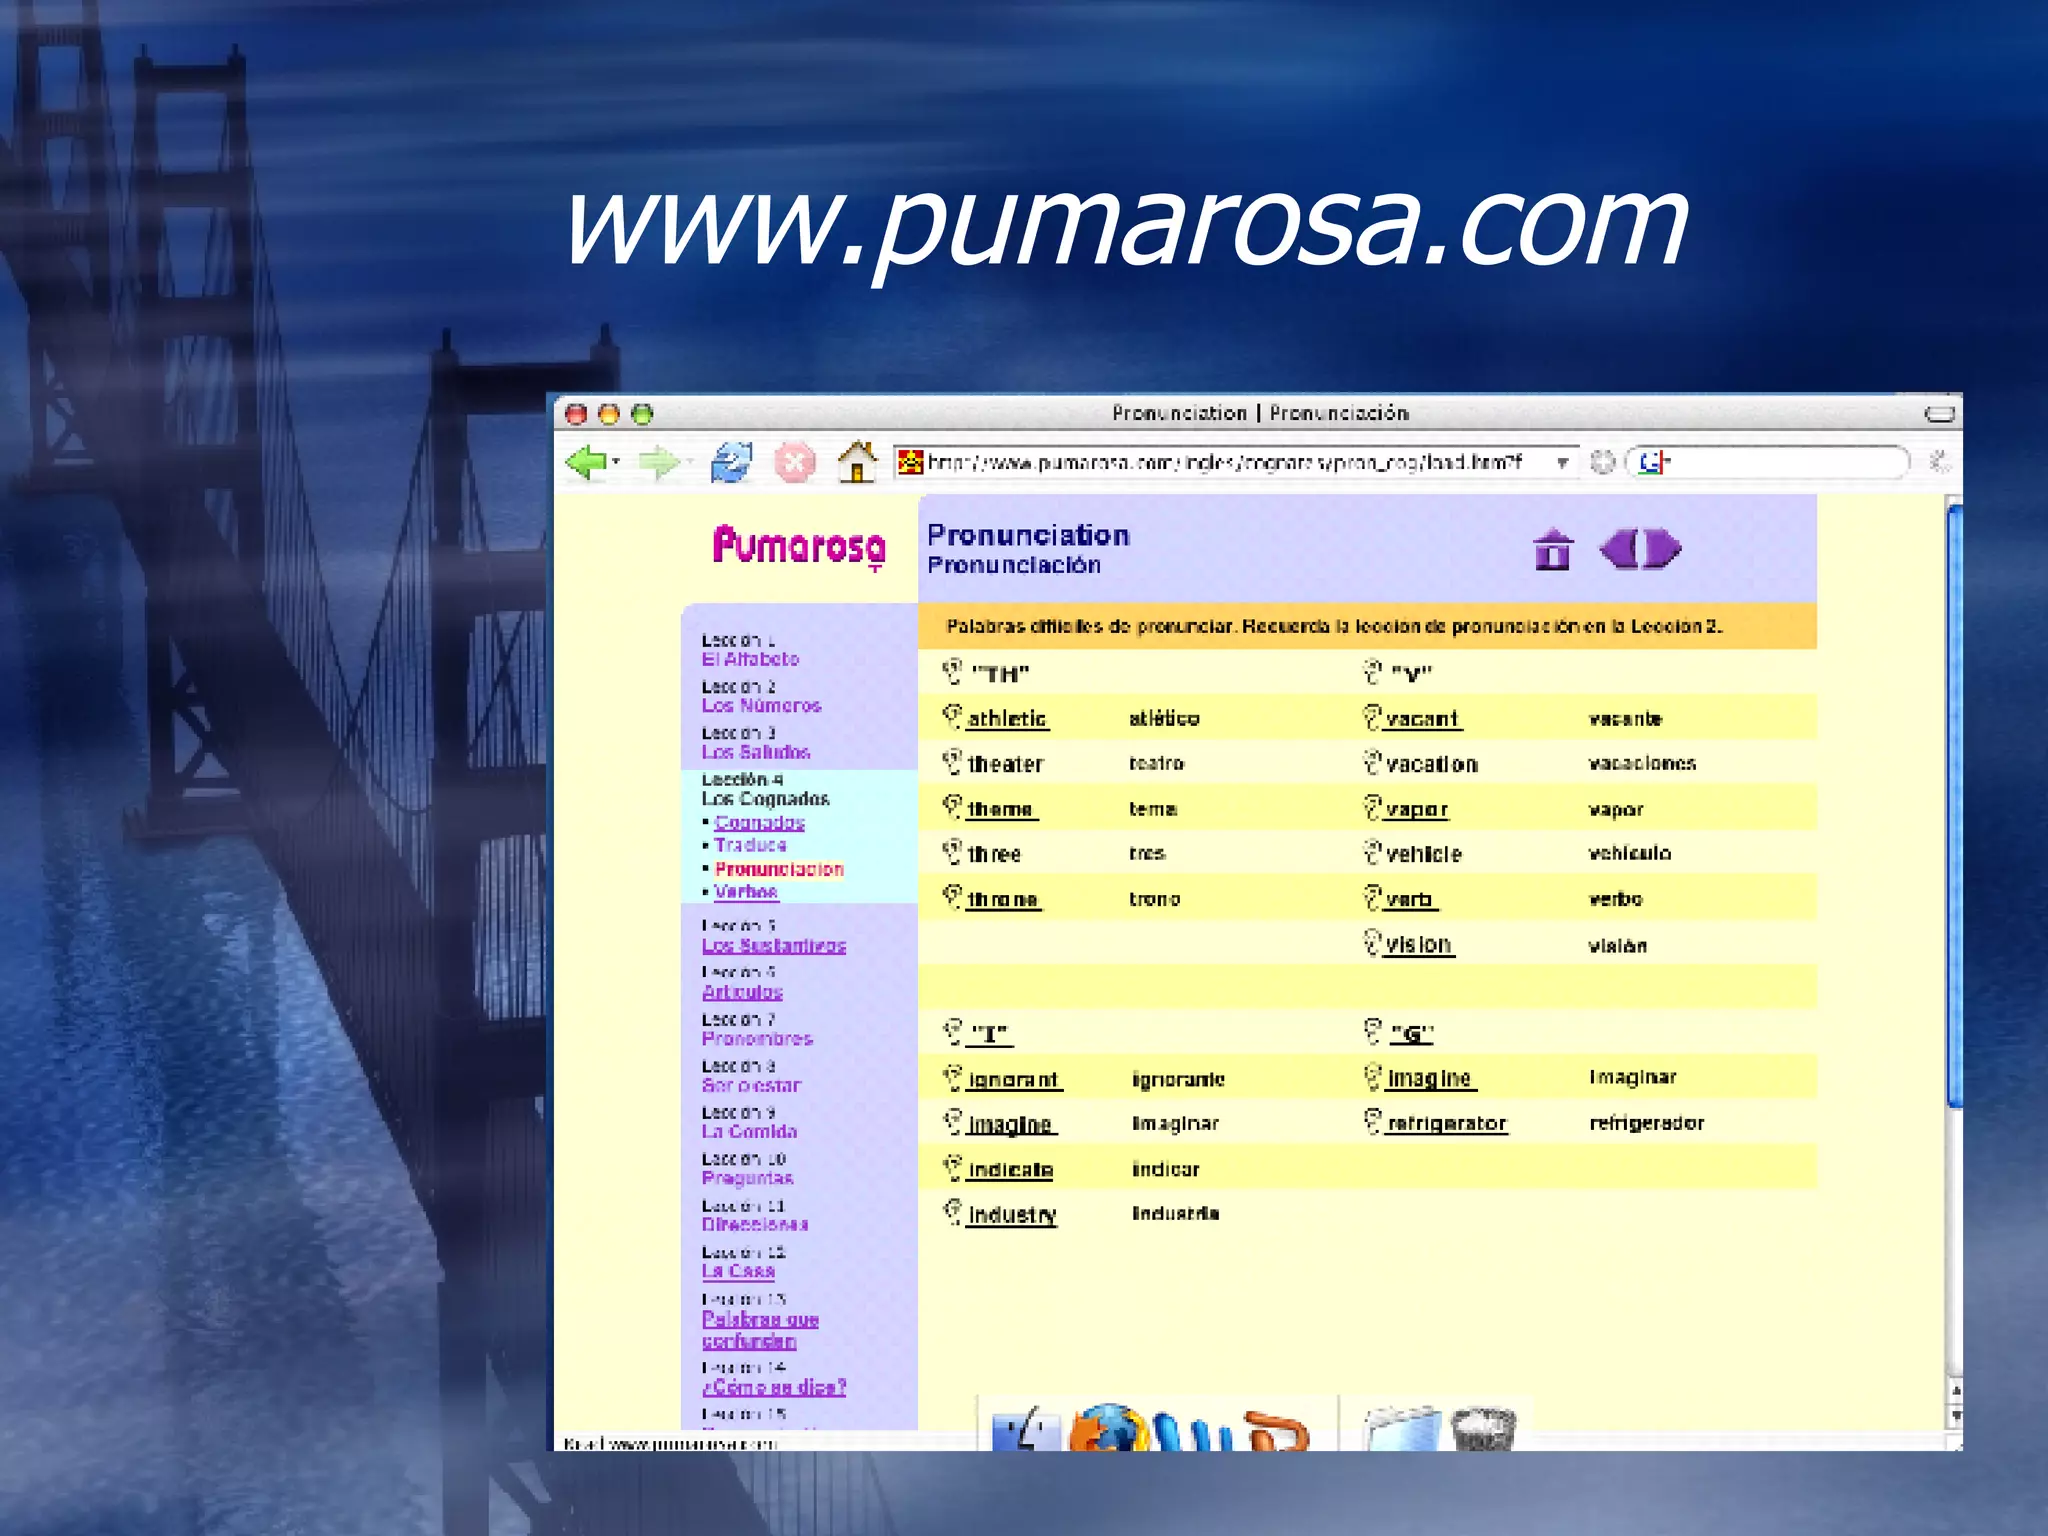2048x1536 pixels.
Task: Play audio icon next to vapor
Action: pyautogui.click(x=1373, y=806)
